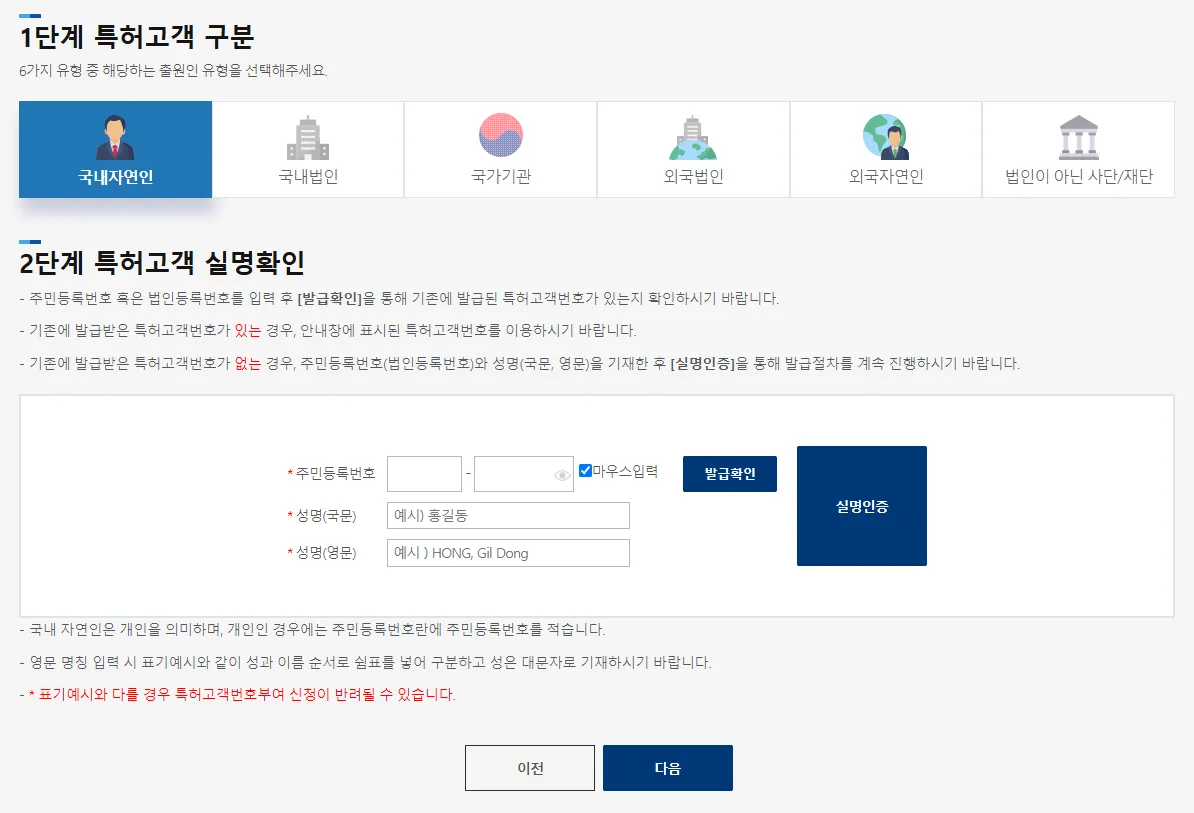1194x813 pixels.
Task: Focus the first 주민등록번호 input box
Action: [424, 474]
